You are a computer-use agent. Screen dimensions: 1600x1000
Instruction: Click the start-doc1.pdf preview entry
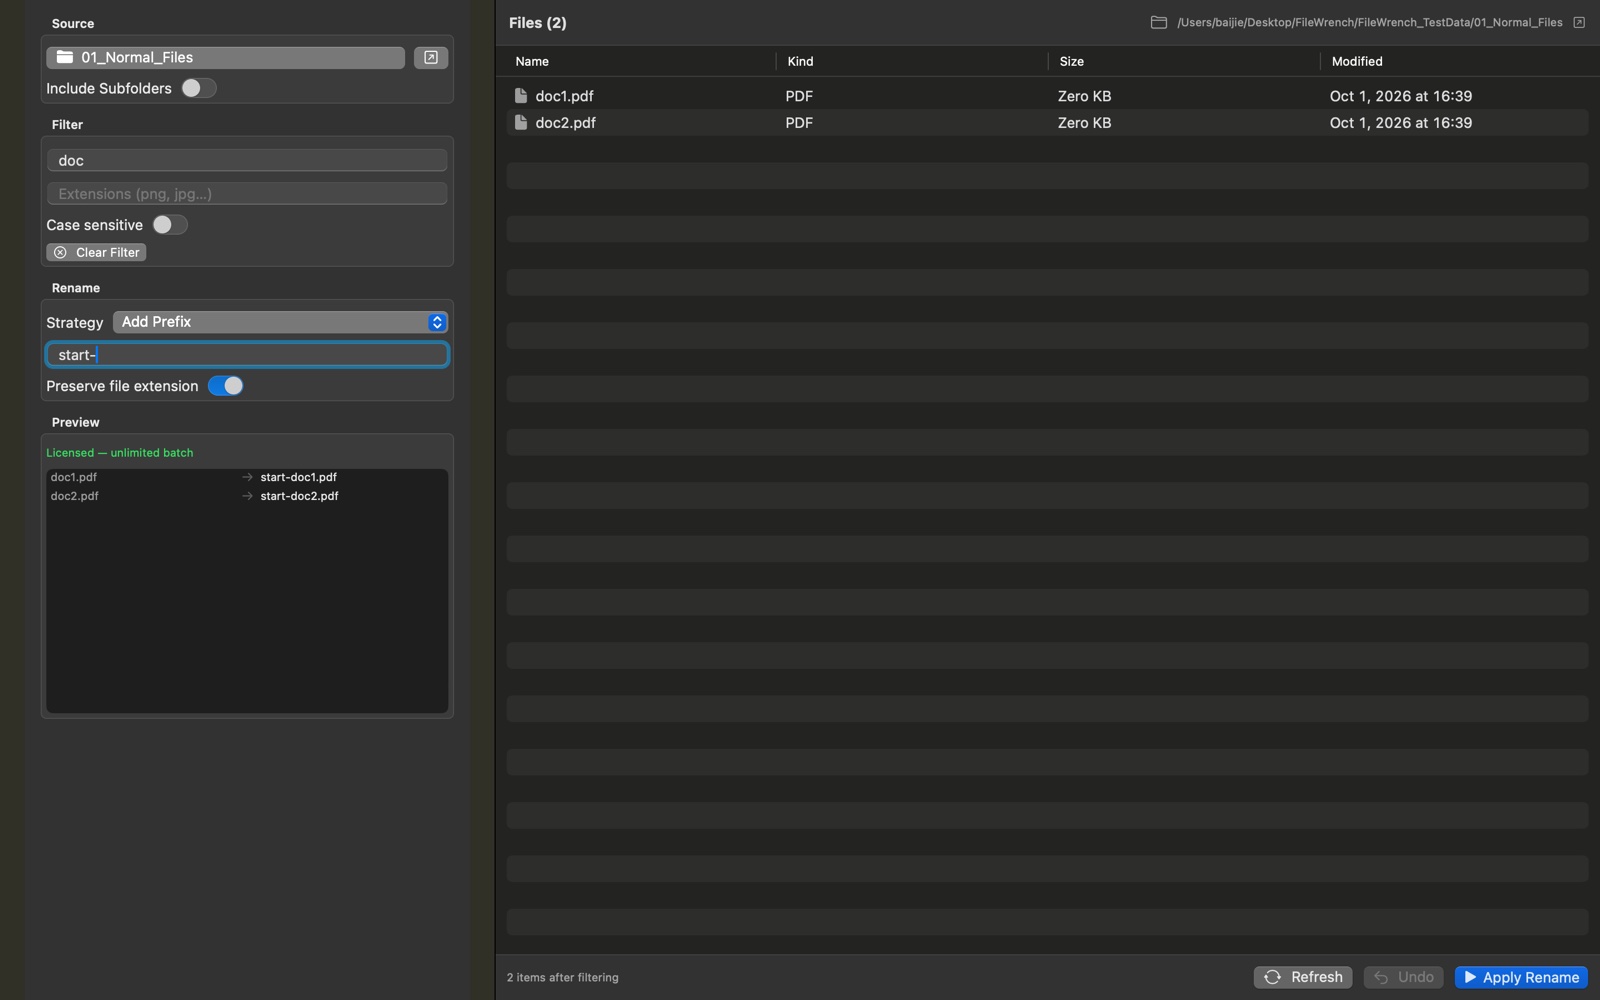click(x=298, y=477)
